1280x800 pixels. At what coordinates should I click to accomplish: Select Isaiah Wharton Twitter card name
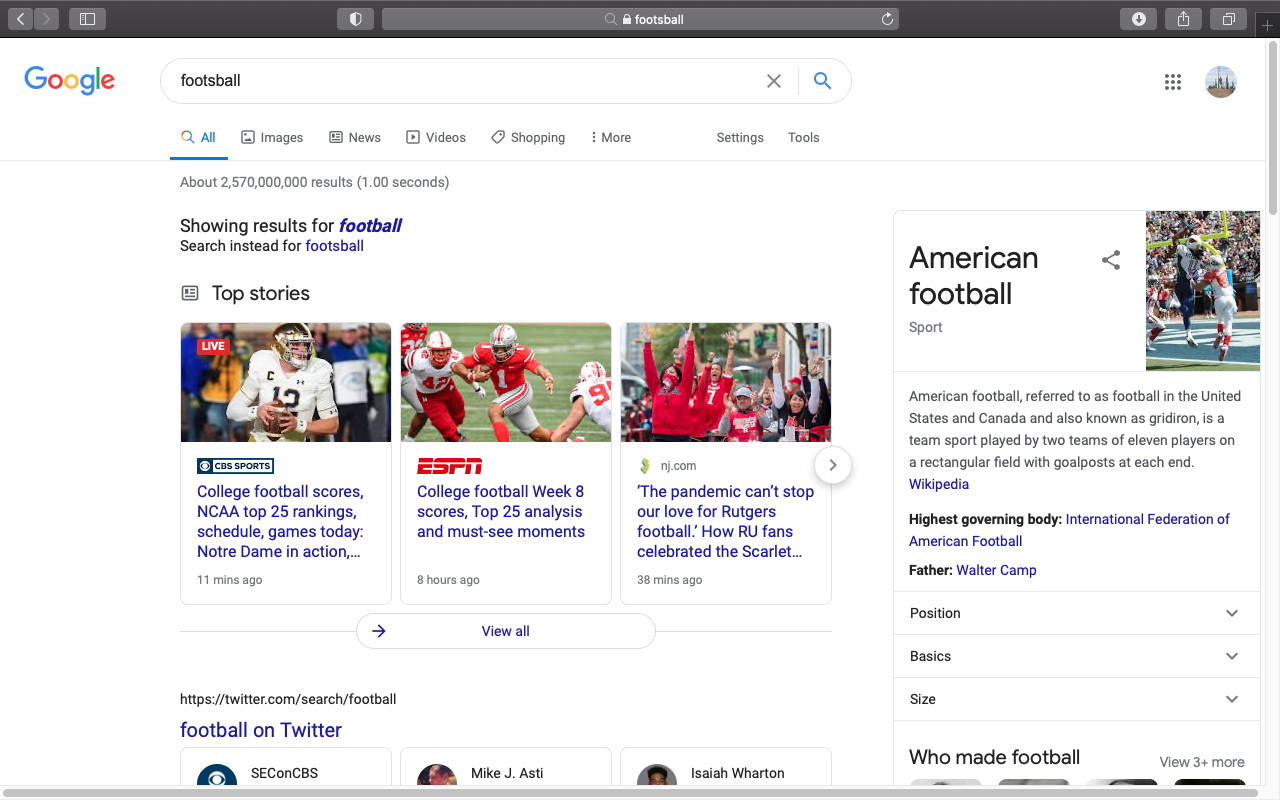click(x=738, y=773)
